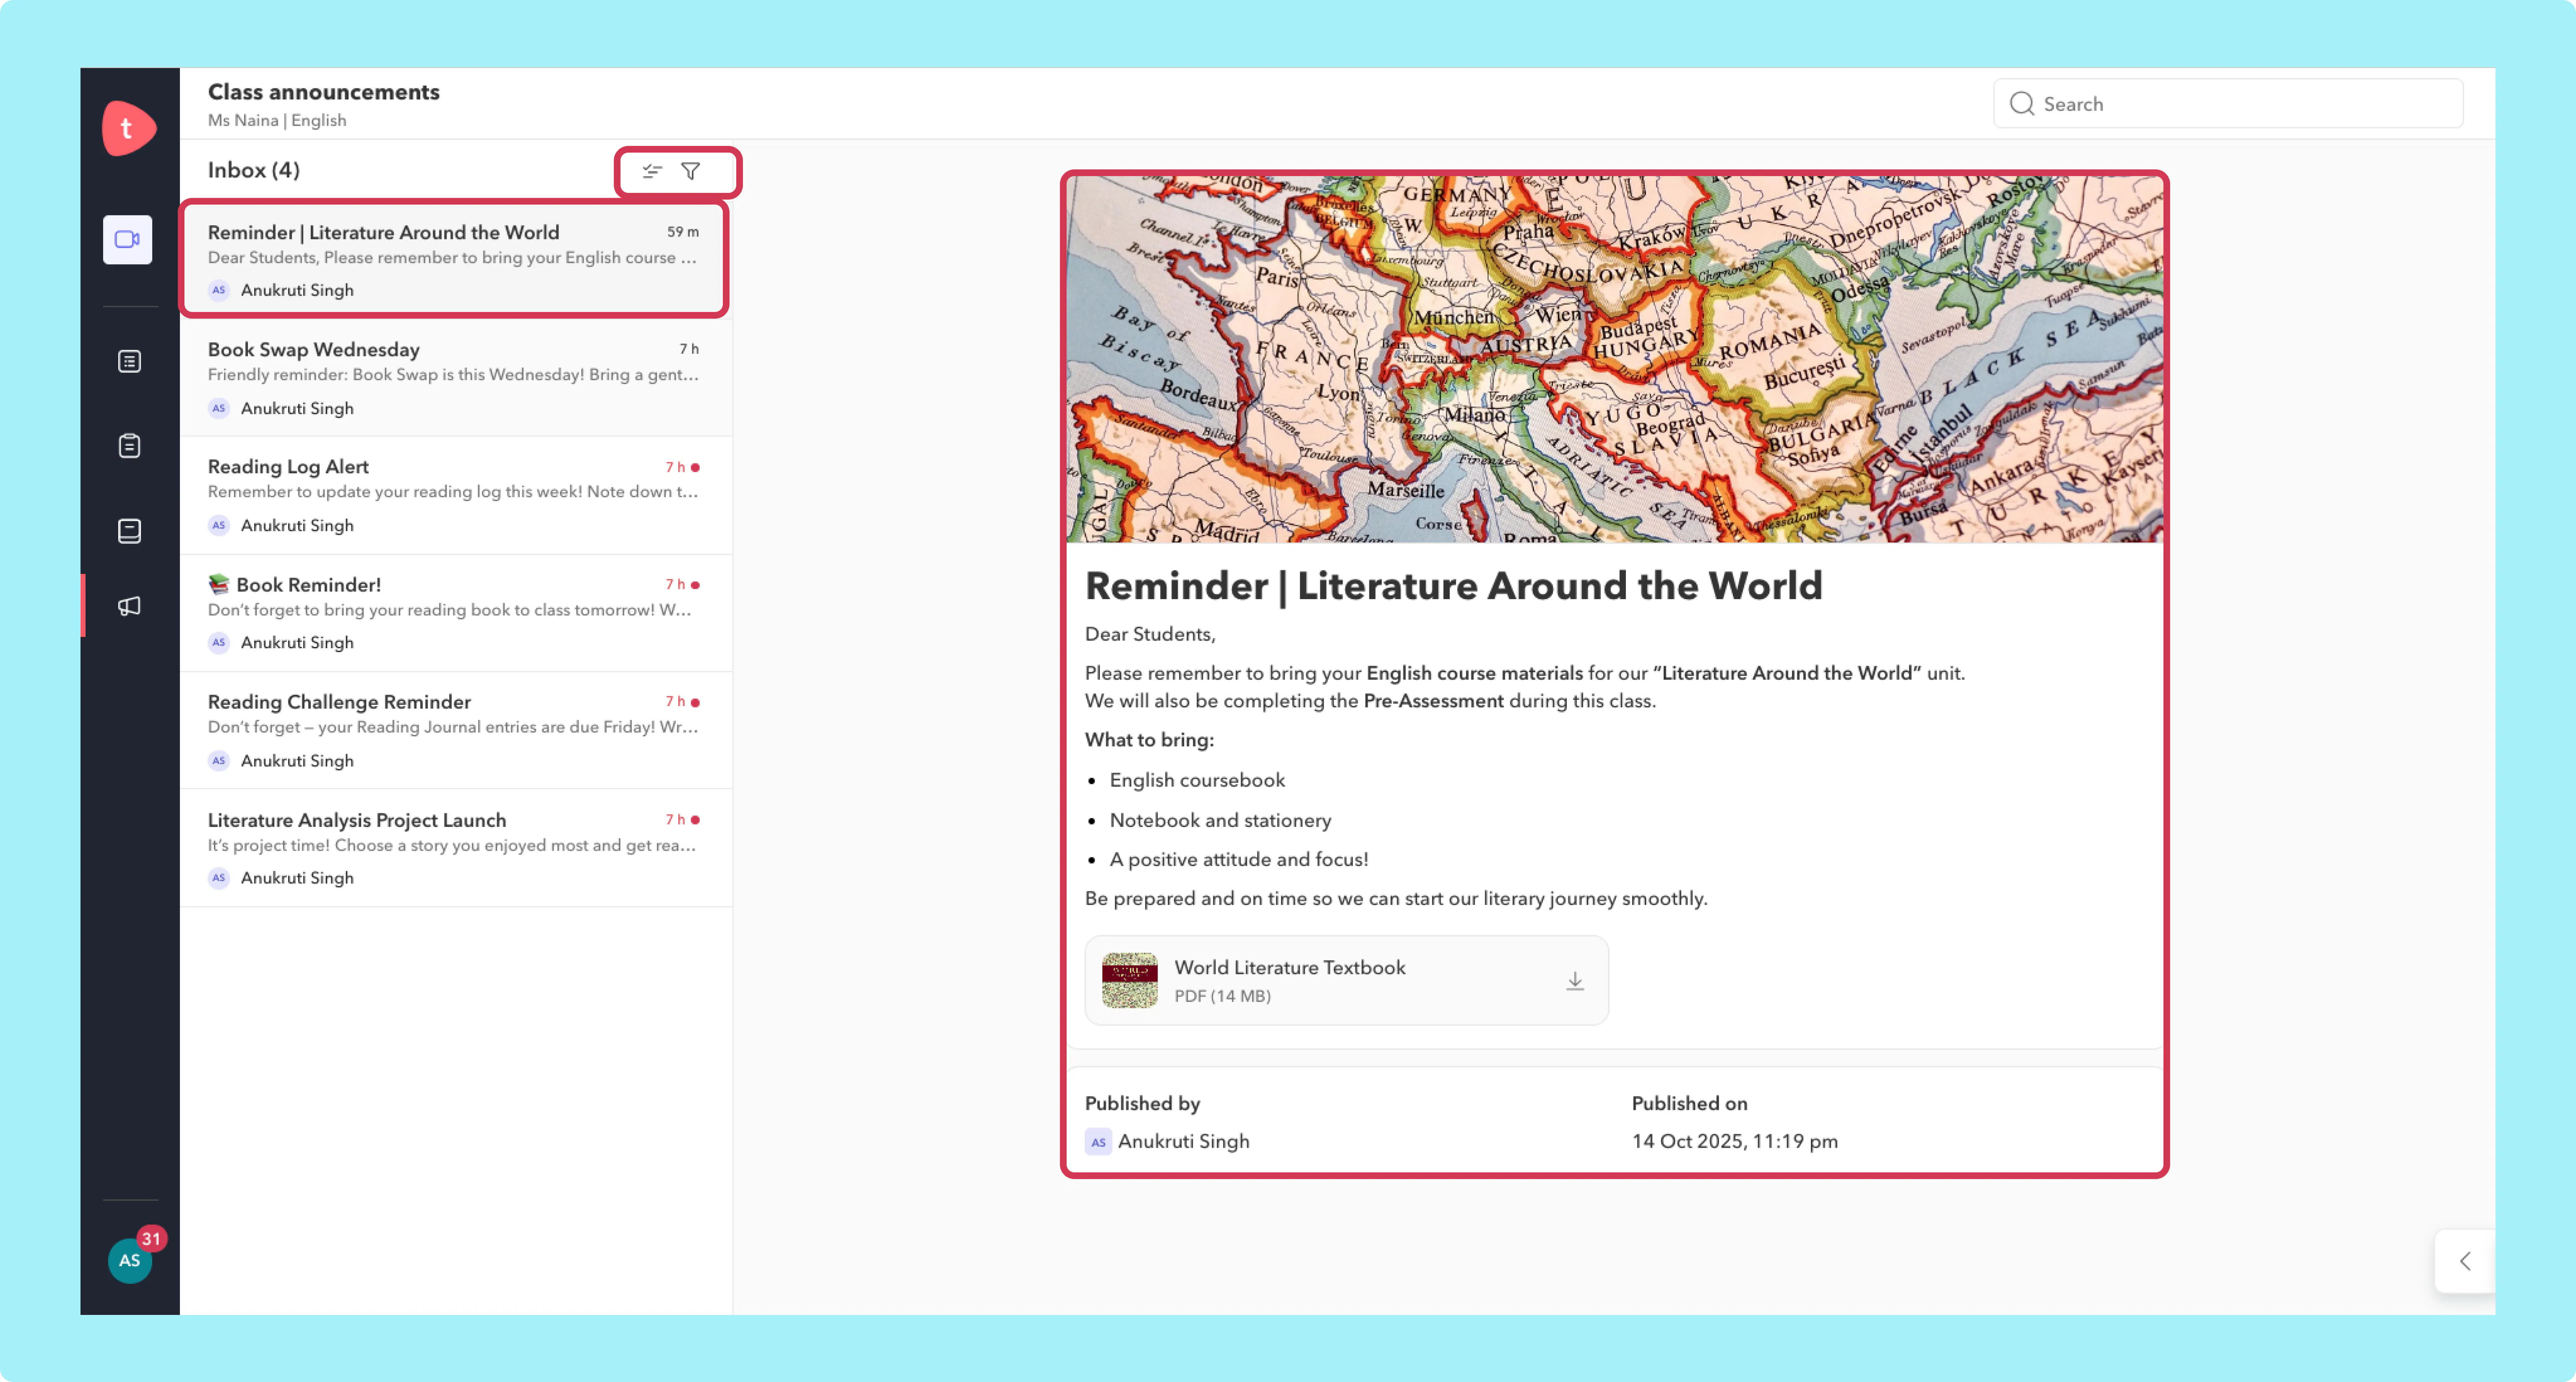The width and height of the screenshot is (2576, 1382).
Task: Expand the side panel with the left chevron
Action: tap(2465, 1260)
